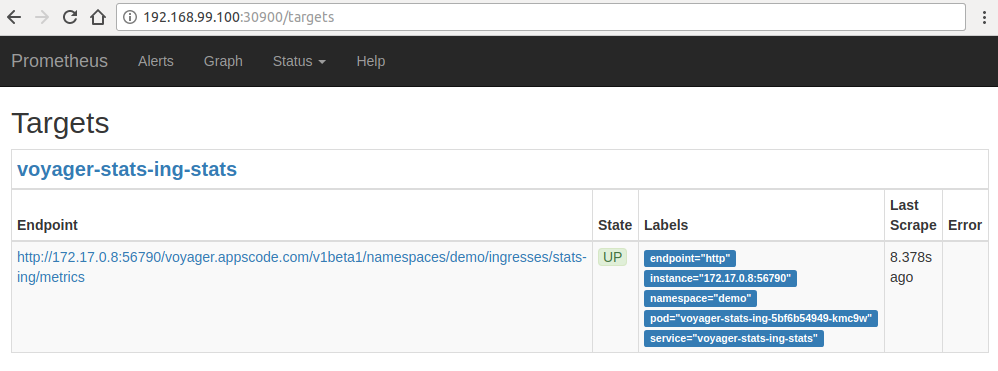The width and height of the screenshot is (998, 371).
Task: Open the Help link in navbar
Action: [370, 61]
